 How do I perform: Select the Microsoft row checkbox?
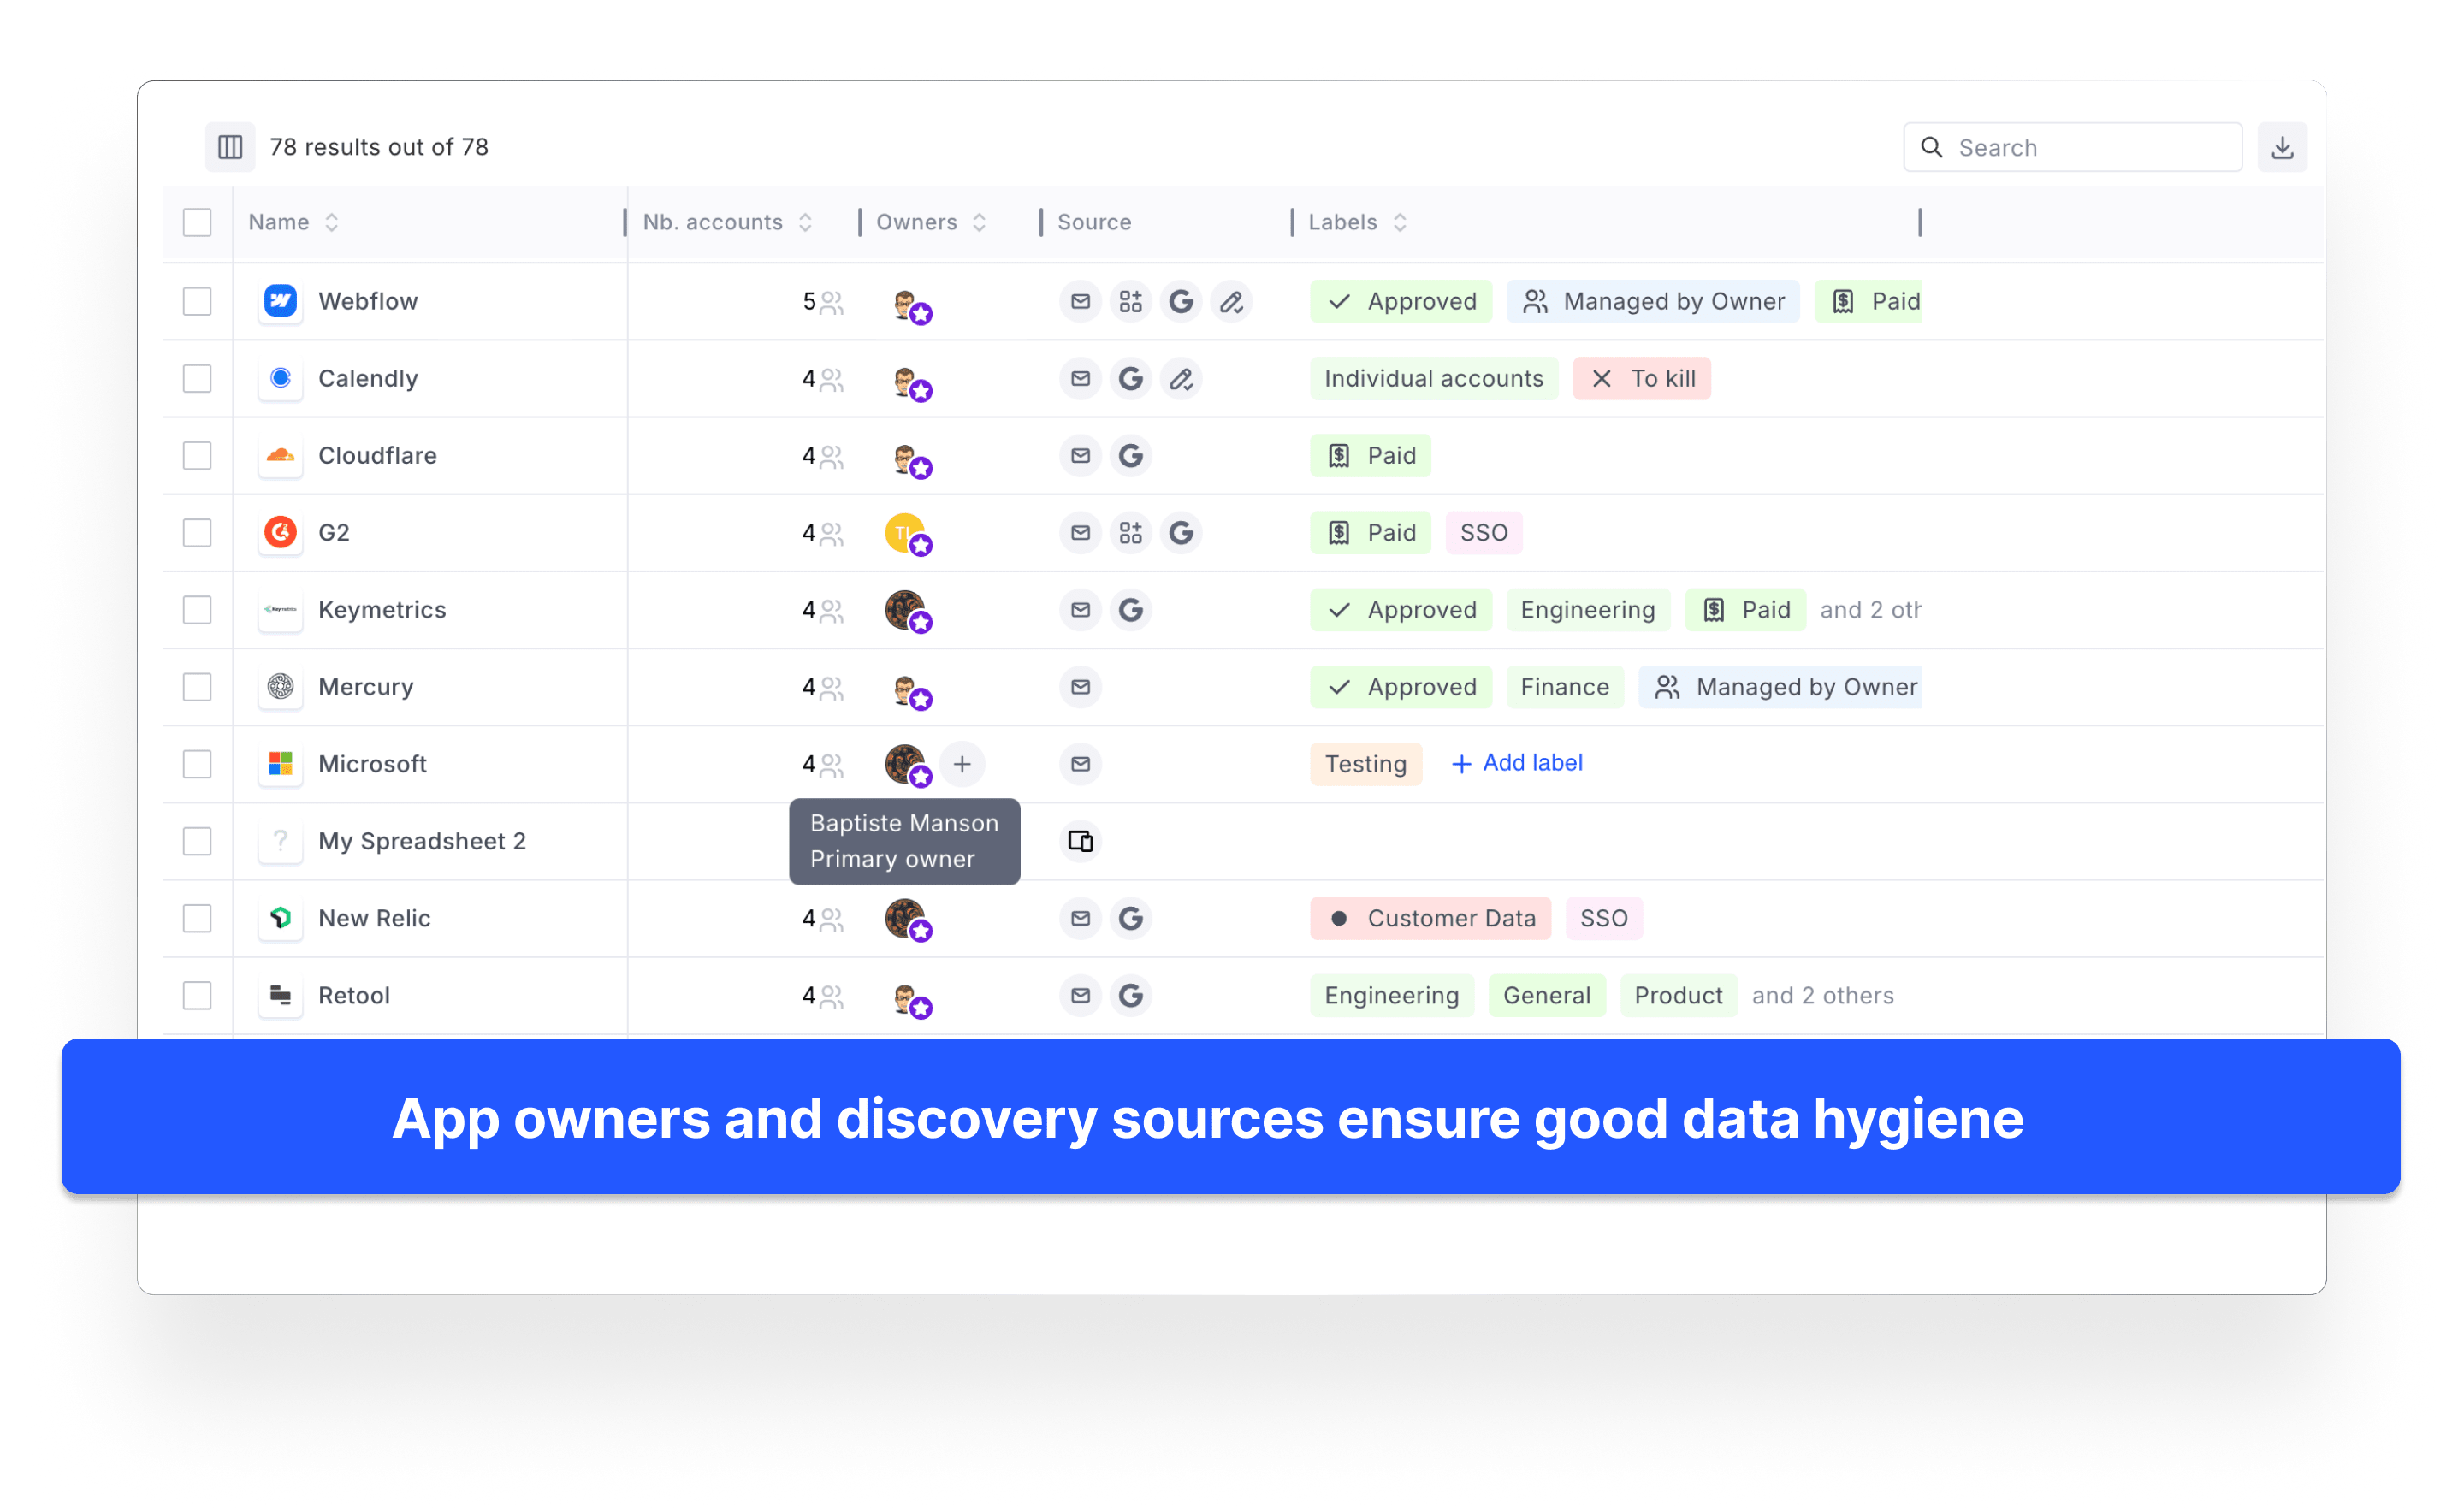pyautogui.click(x=197, y=763)
